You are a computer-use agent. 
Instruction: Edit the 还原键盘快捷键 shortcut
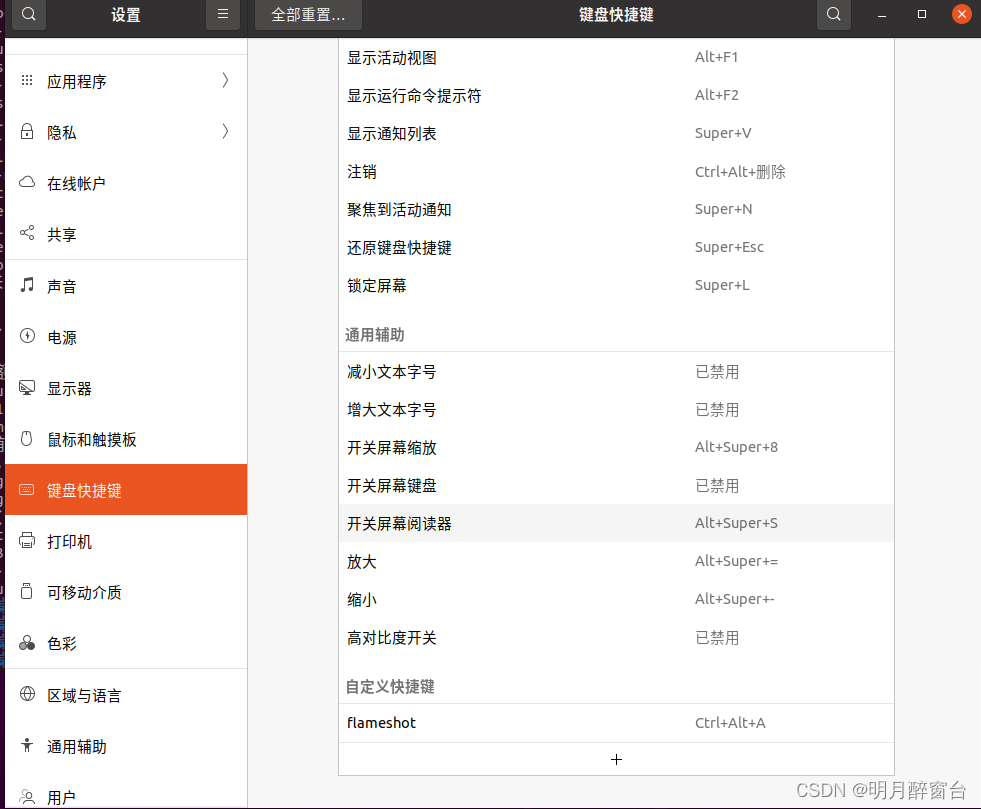616,247
